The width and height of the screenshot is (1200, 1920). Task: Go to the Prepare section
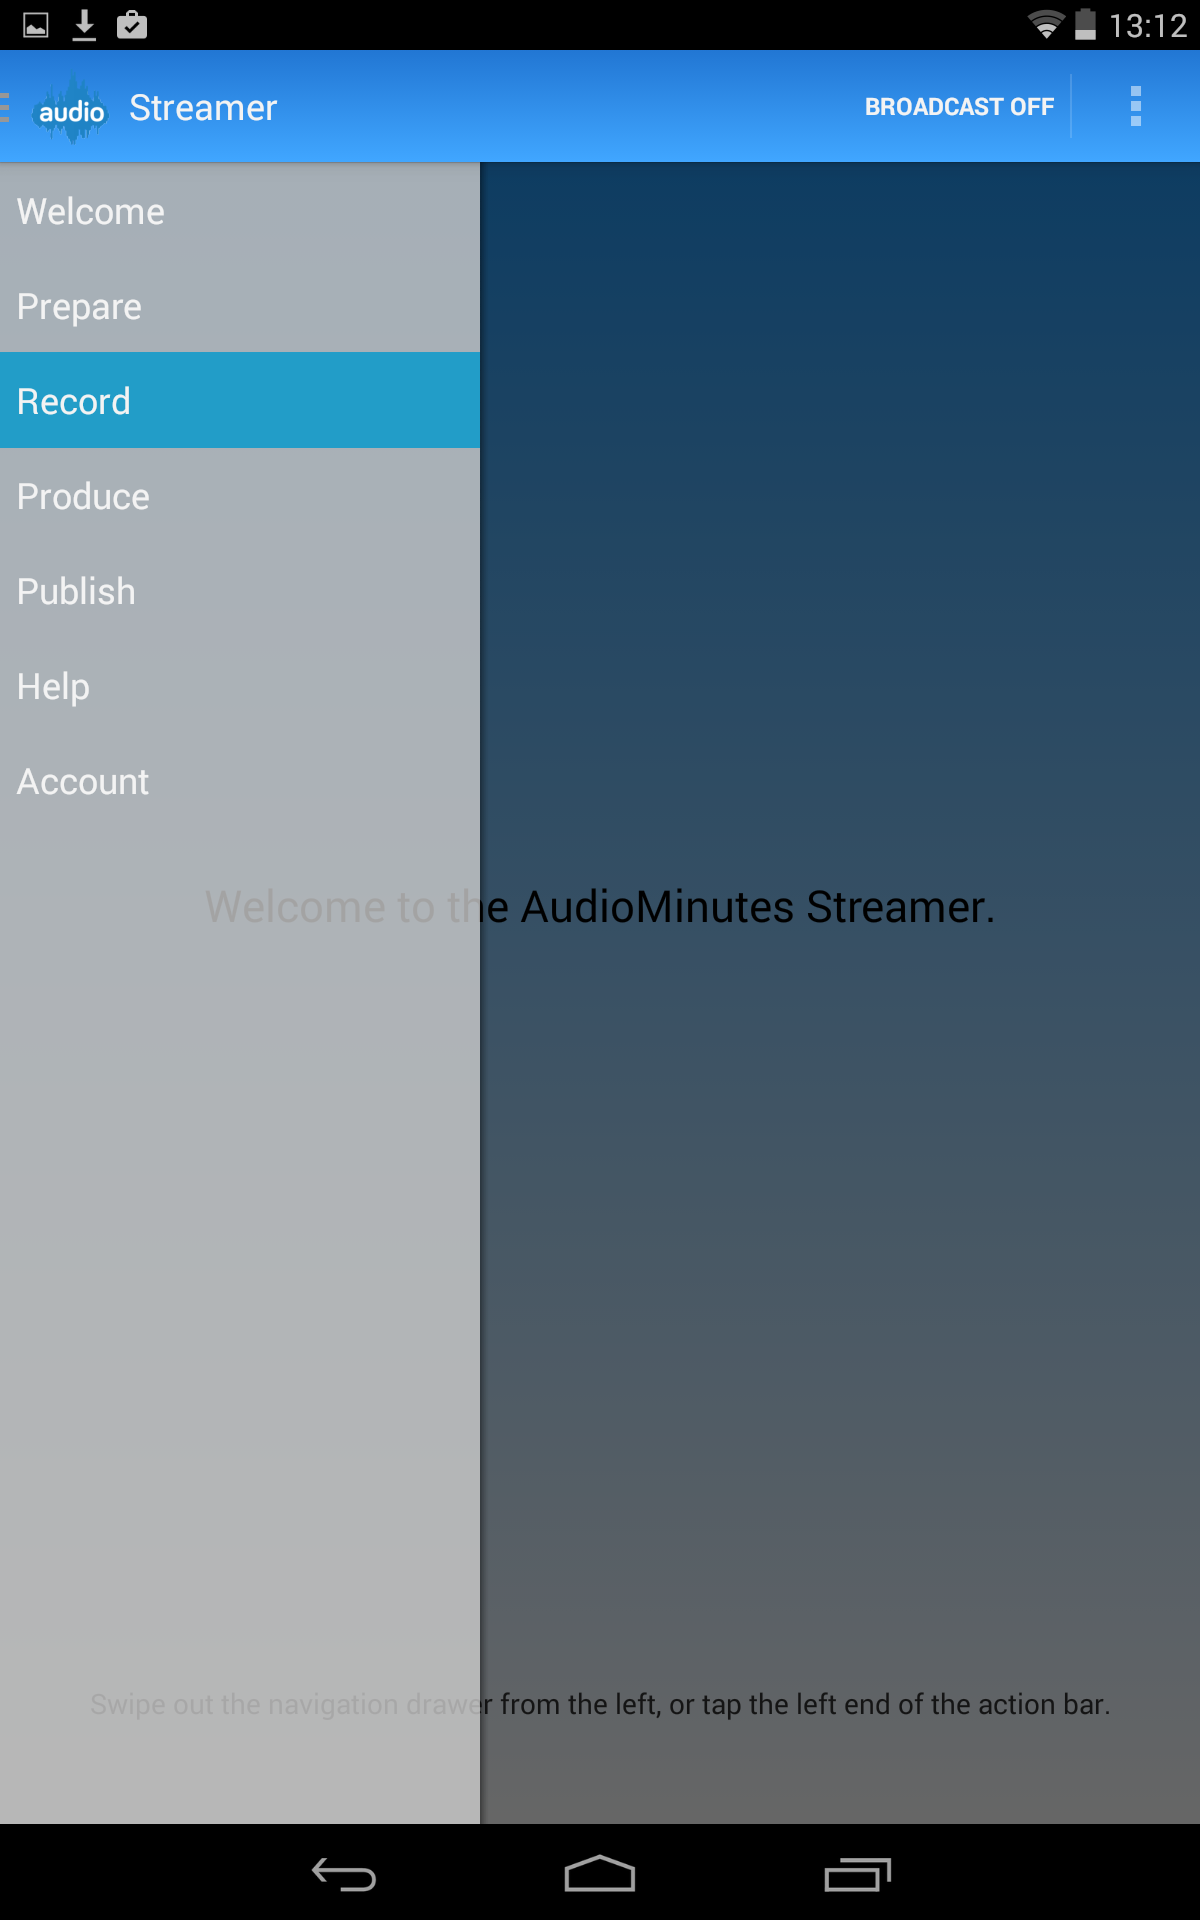pos(240,305)
